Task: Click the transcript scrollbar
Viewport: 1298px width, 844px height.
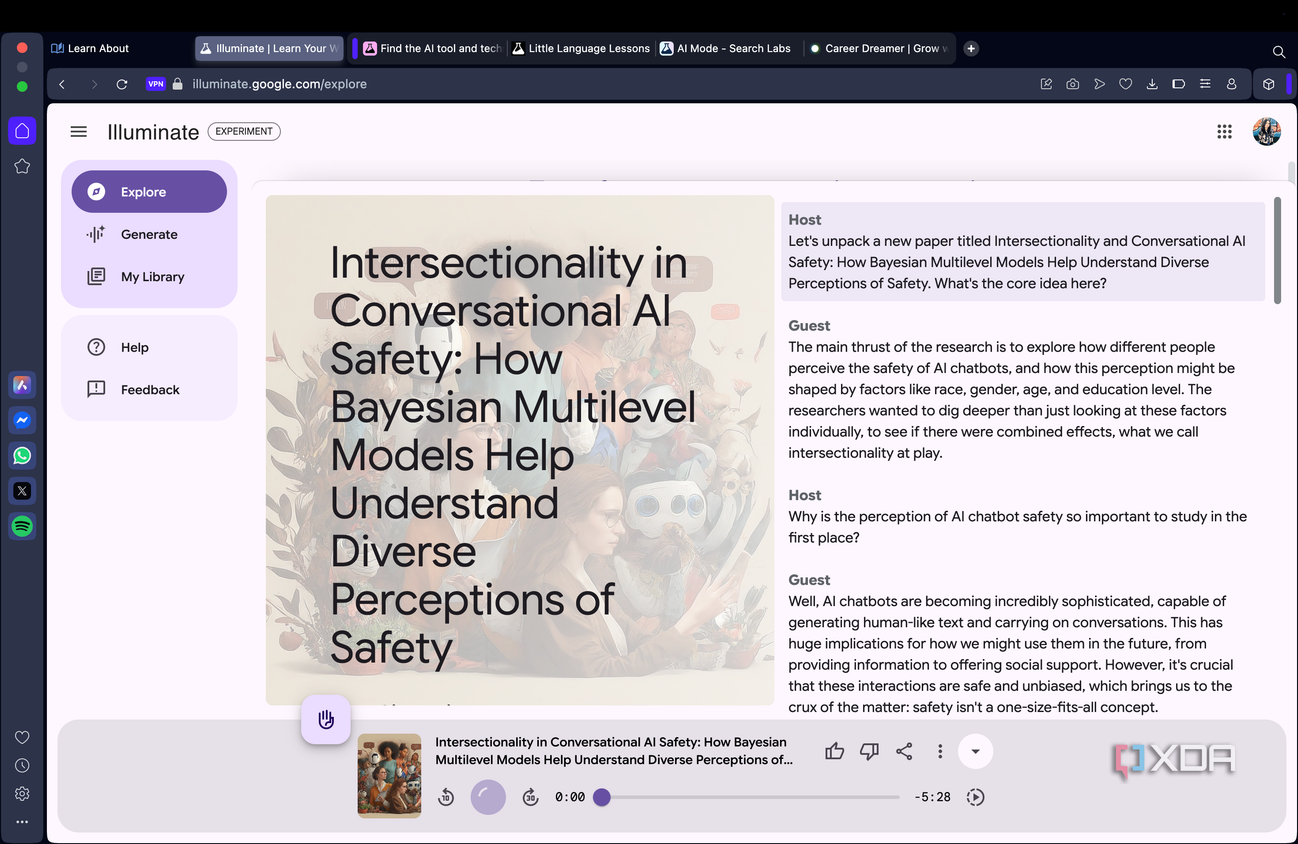Action: point(1277,250)
